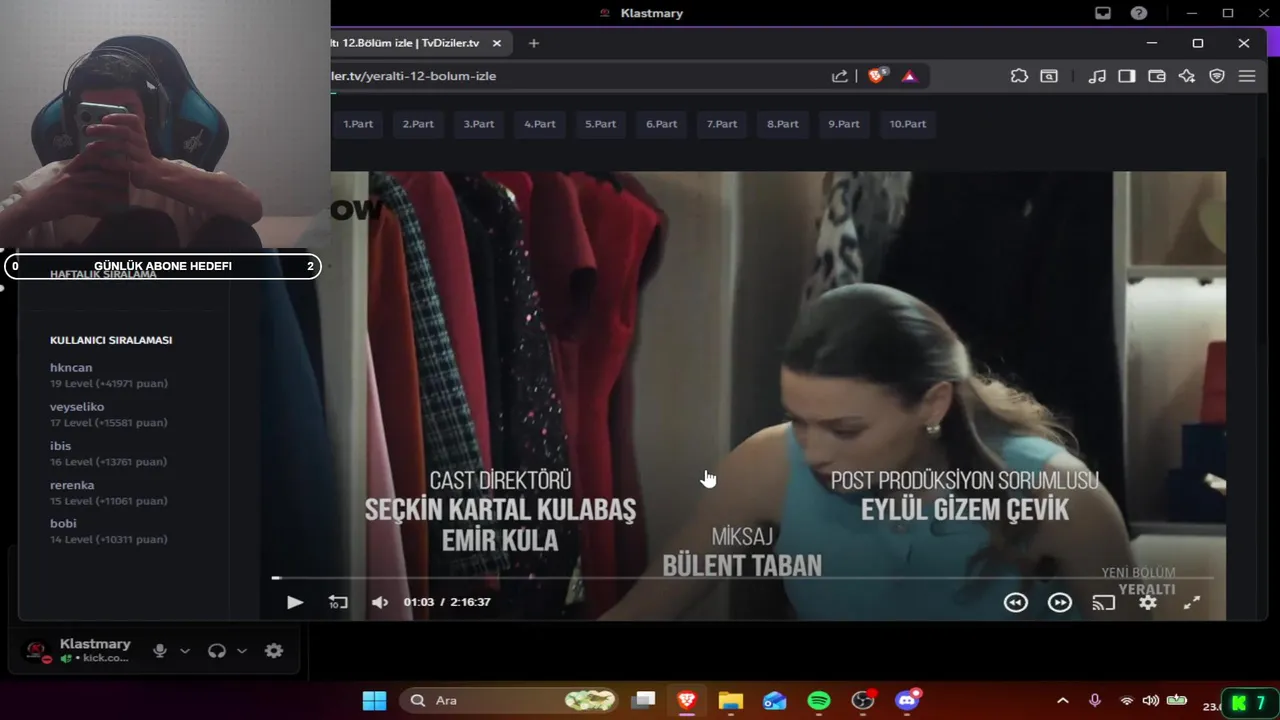Image resolution: width=1280 pixels, height=720 pixels.
Task: Select the 5.Part button
Action: click(x=601, y=124)
